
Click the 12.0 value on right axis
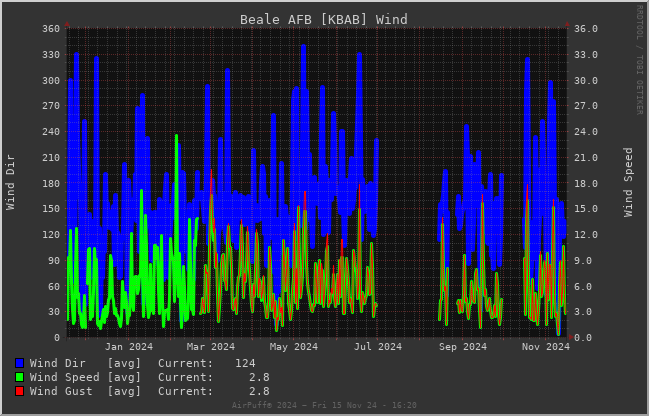586,235
